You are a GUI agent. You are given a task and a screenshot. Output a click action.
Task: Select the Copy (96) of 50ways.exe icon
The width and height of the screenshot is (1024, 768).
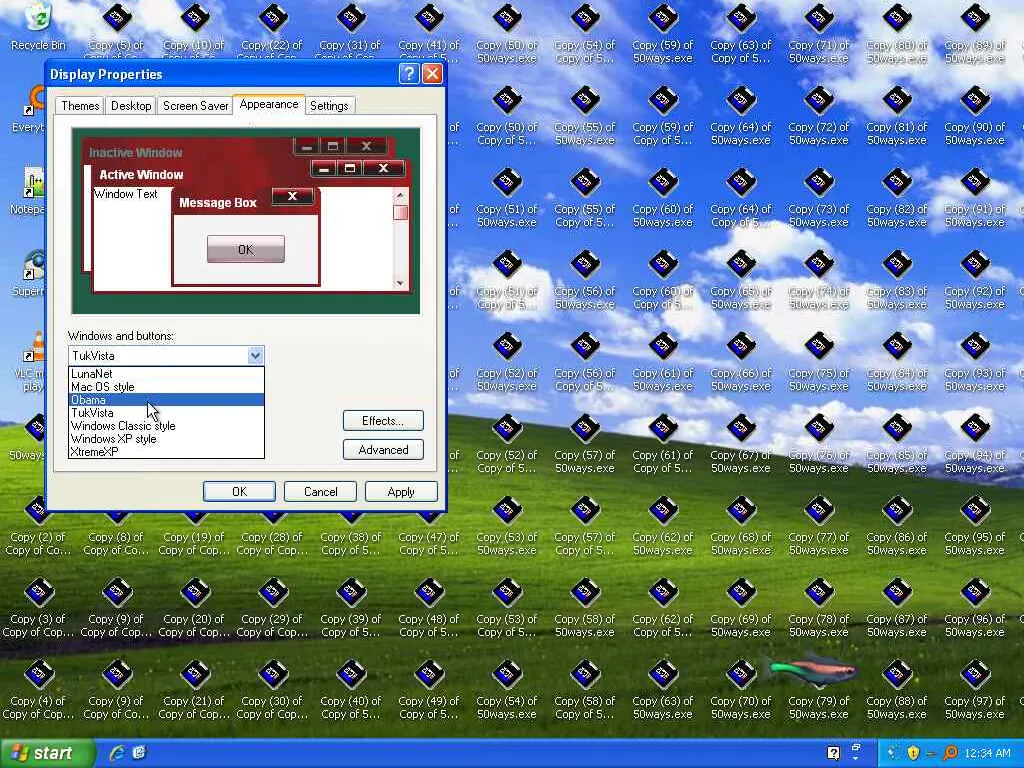coord(974,607)
